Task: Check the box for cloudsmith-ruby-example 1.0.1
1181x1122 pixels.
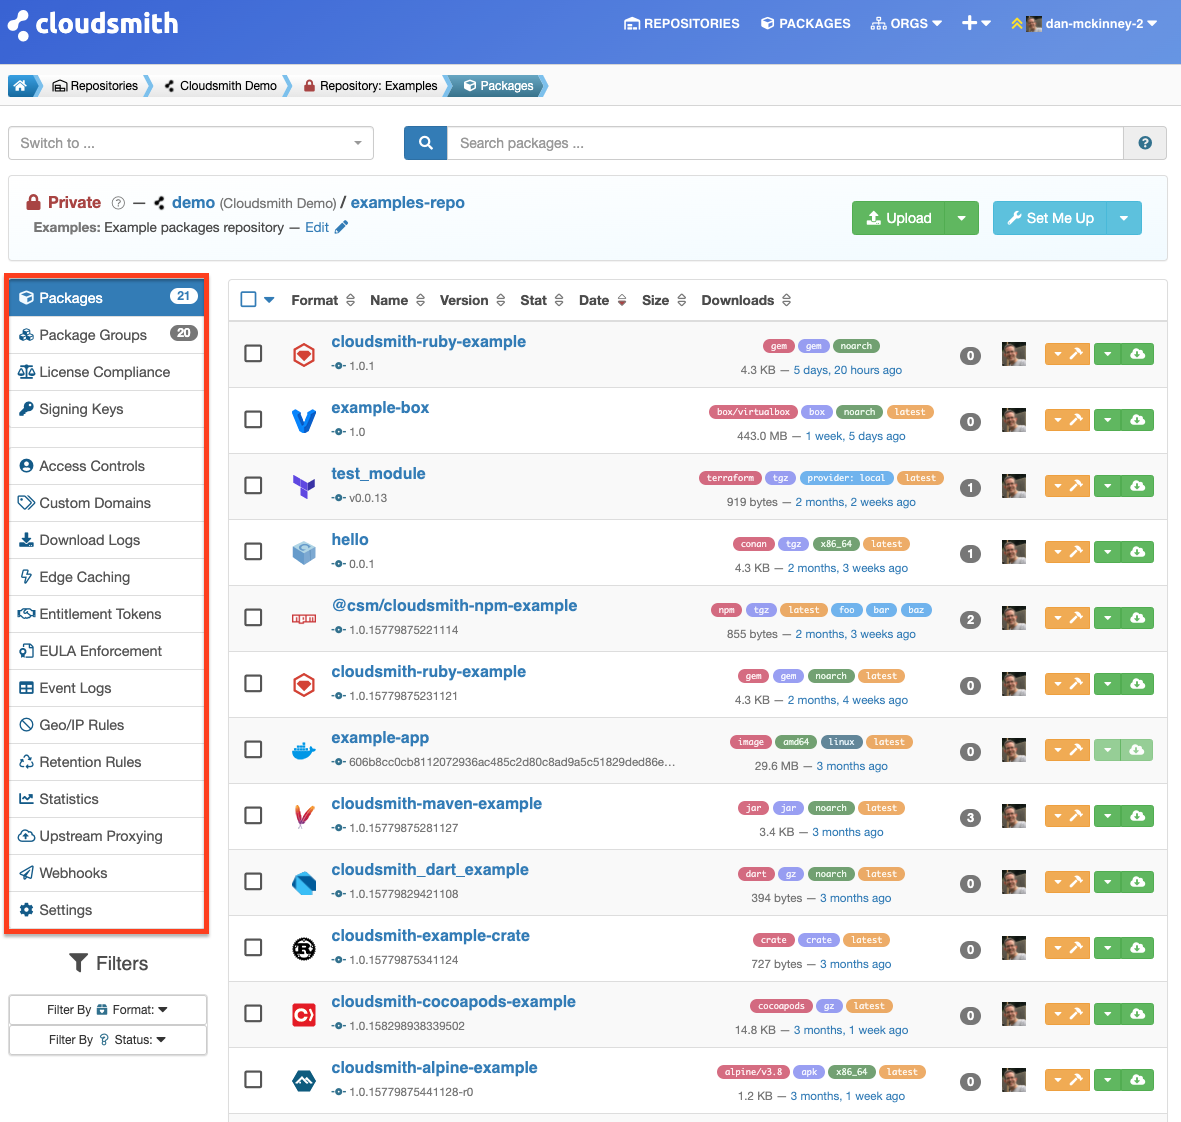Action: 253,354
